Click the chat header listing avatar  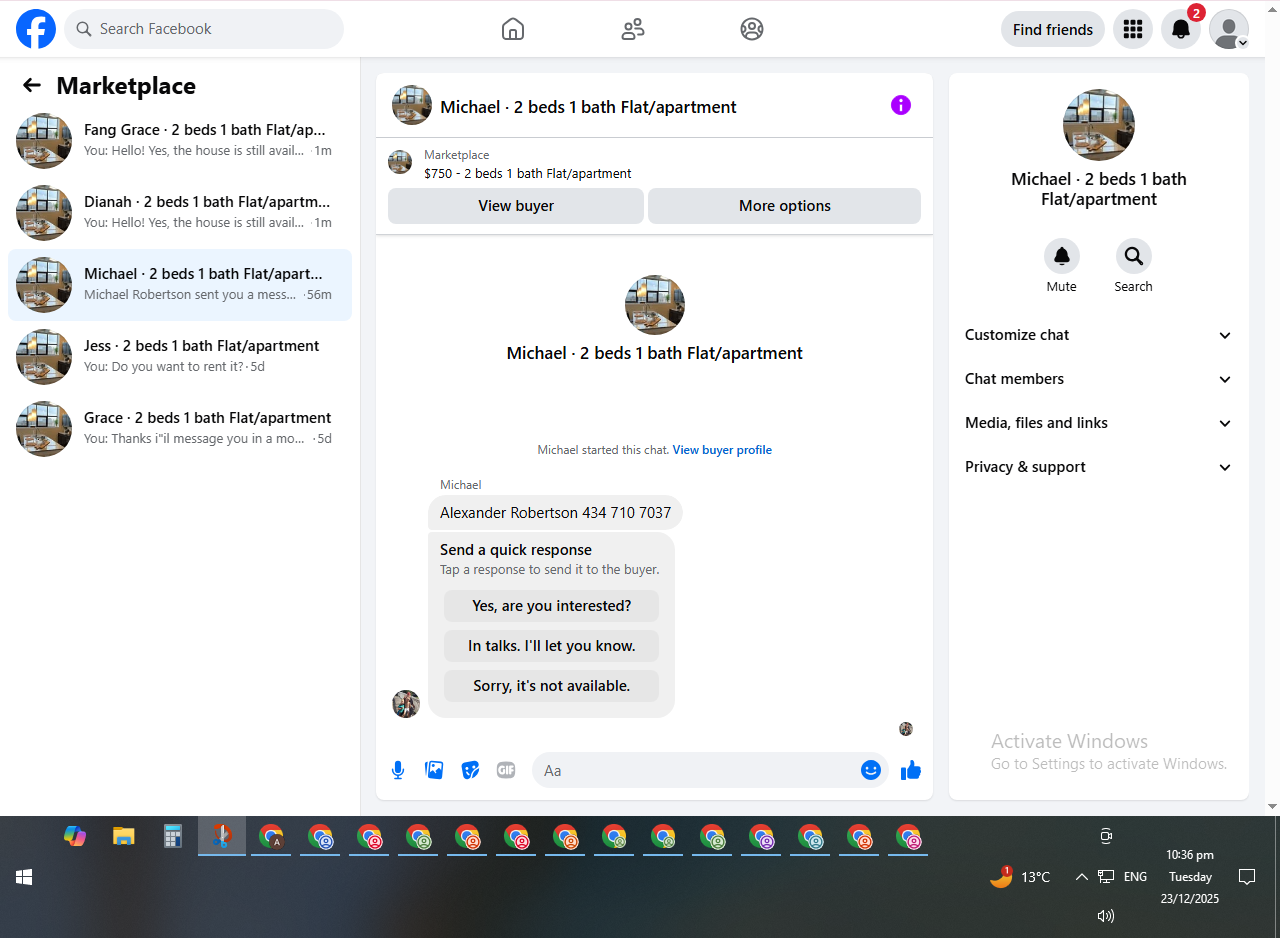click(x=412, y=105)
